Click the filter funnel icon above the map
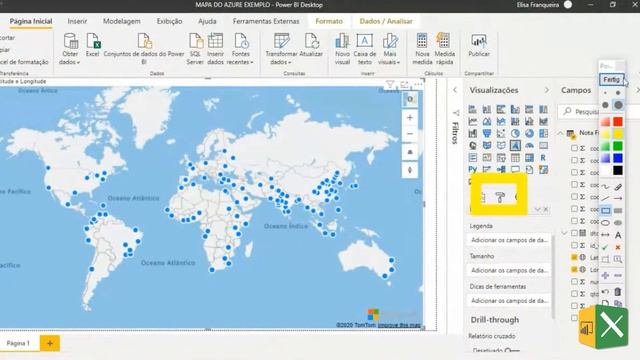Screen dimensions: 640x360 click(390, 84)
